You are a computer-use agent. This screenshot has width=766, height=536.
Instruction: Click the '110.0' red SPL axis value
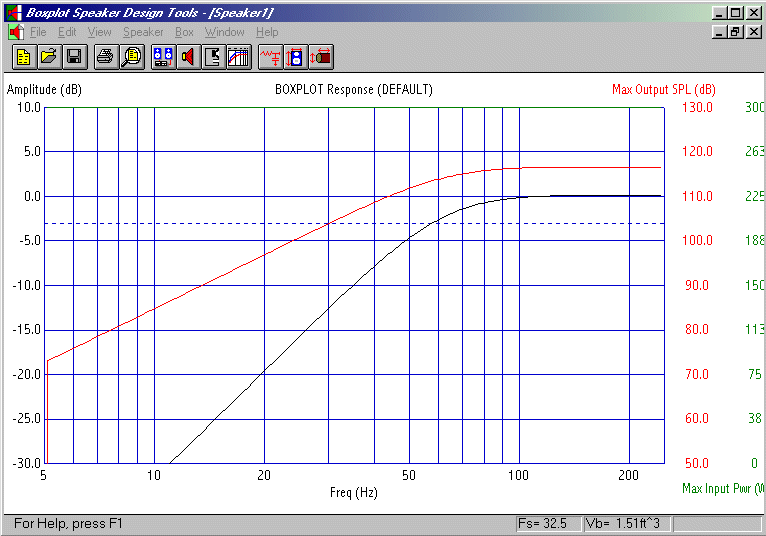tap(697, 196)
